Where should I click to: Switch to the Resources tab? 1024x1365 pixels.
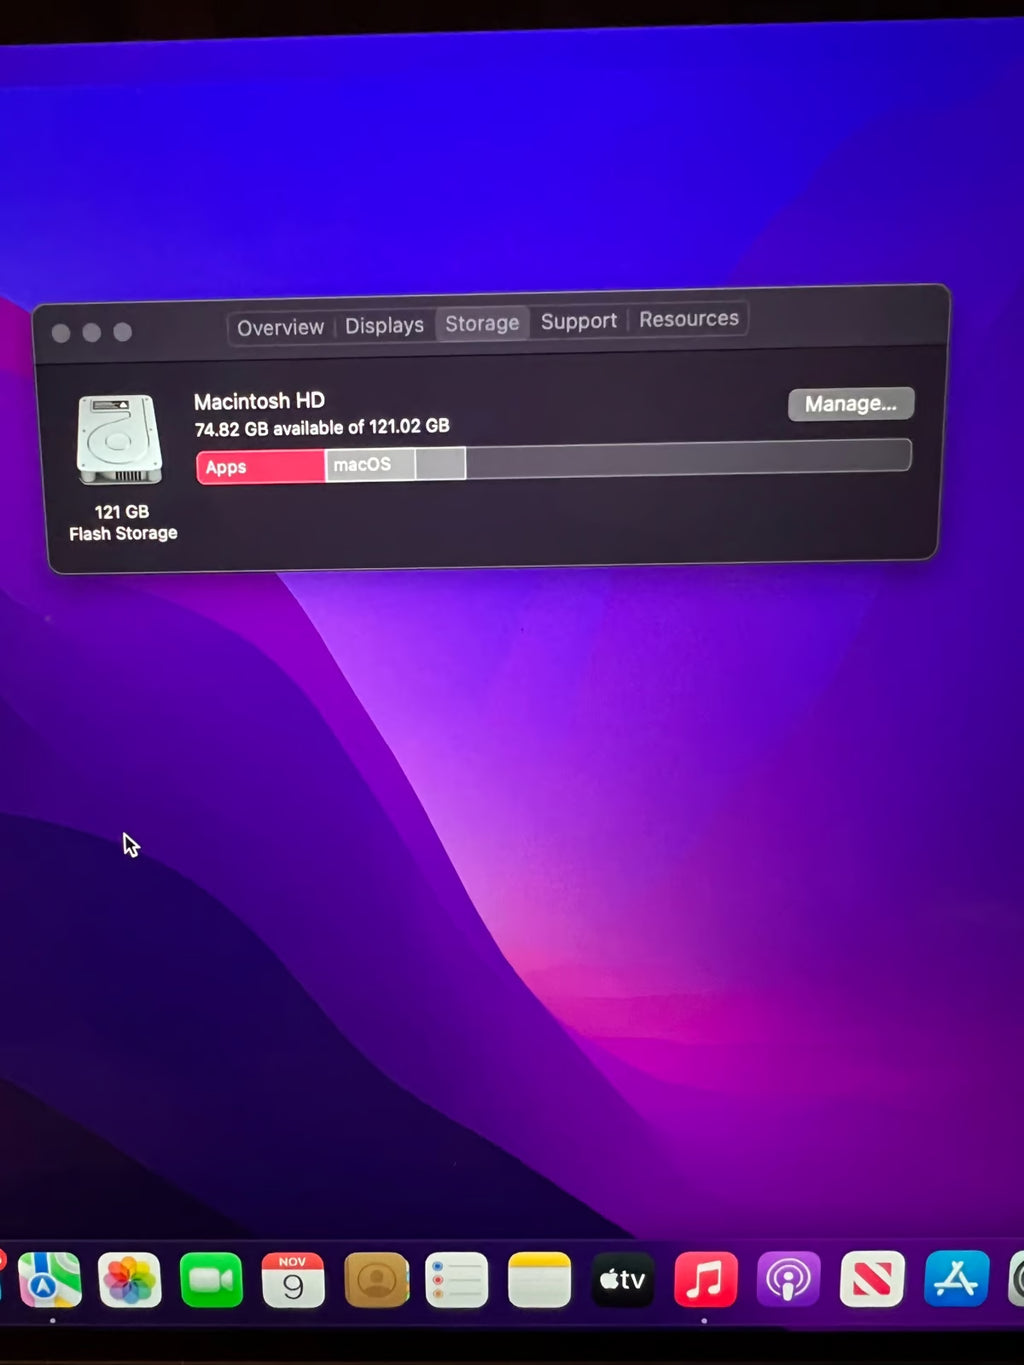688,319
